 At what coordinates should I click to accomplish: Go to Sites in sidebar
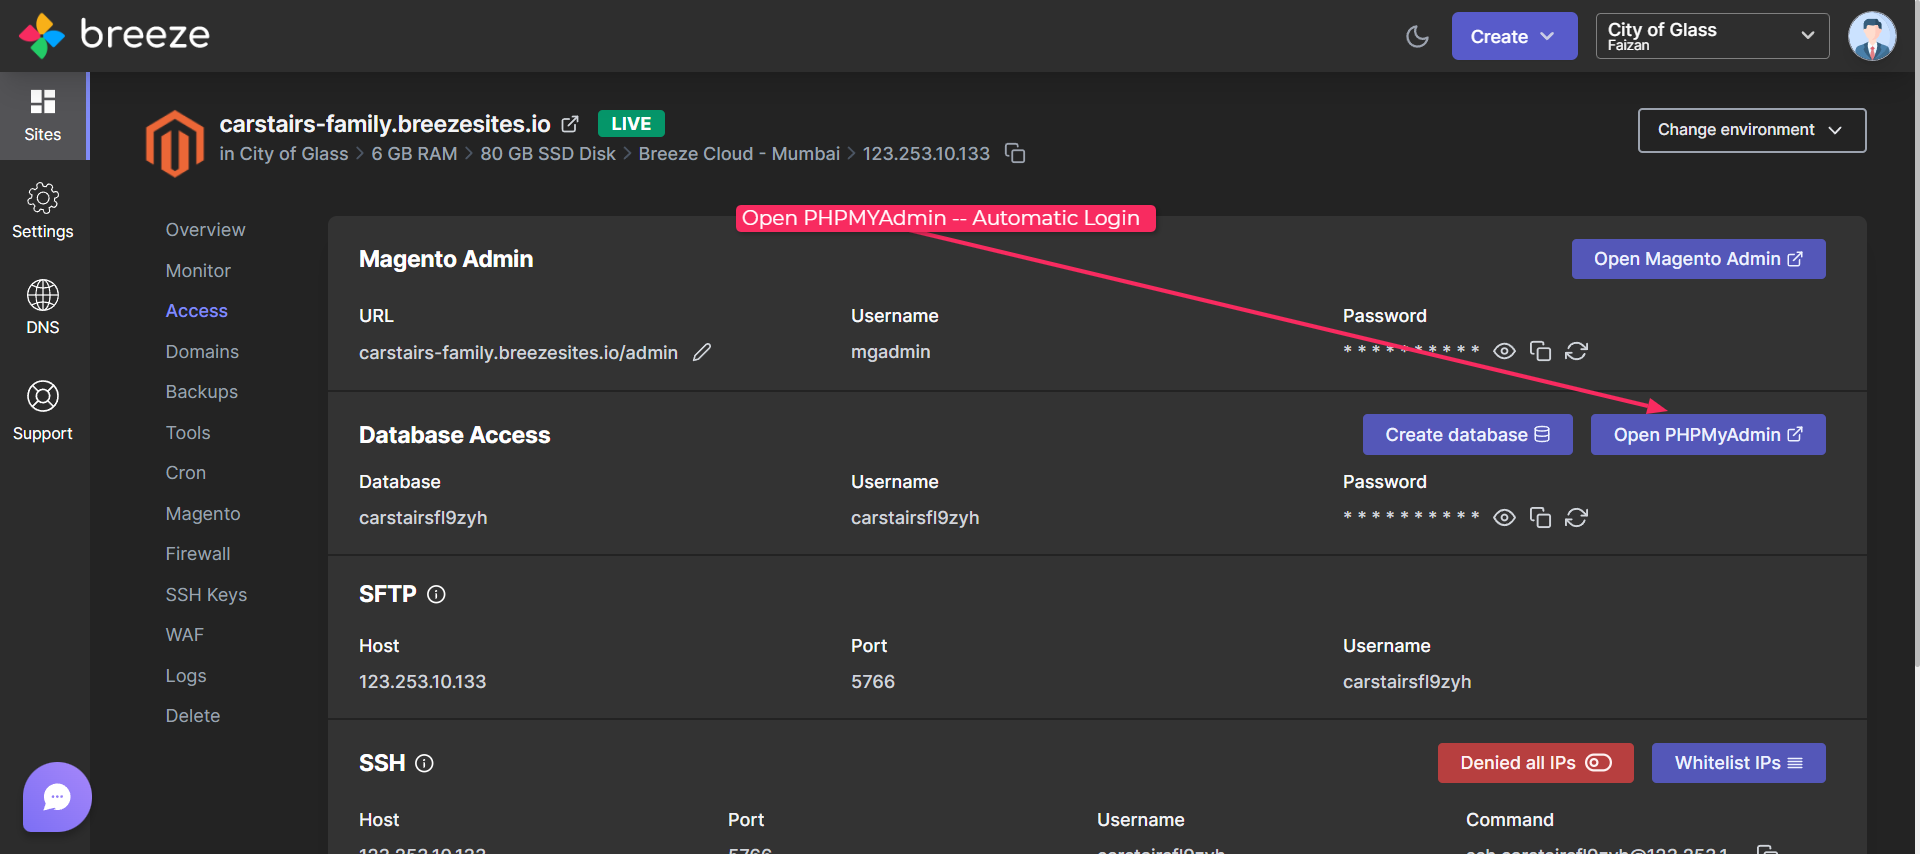click(x=43, y=116)
